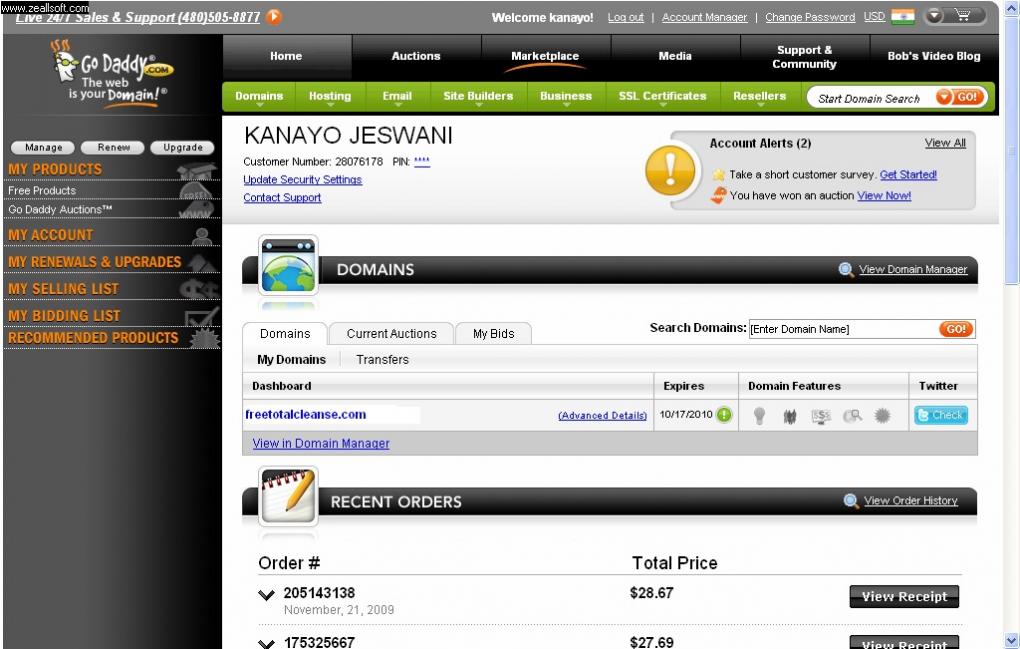The height and width of the screenshot is (649, 1020).
Task: Expand order 205143138 chevron
Action: [266, 594]
